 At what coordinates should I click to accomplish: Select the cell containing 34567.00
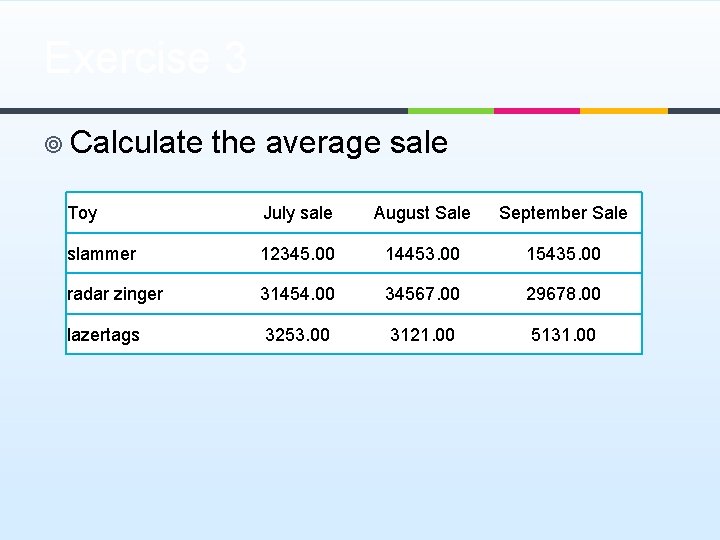(422, 294)
